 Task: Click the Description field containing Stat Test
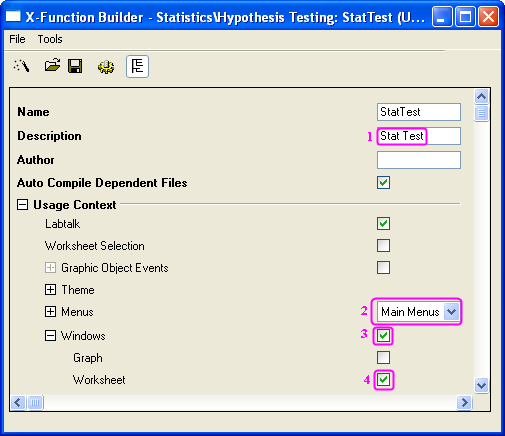[419, 136]
